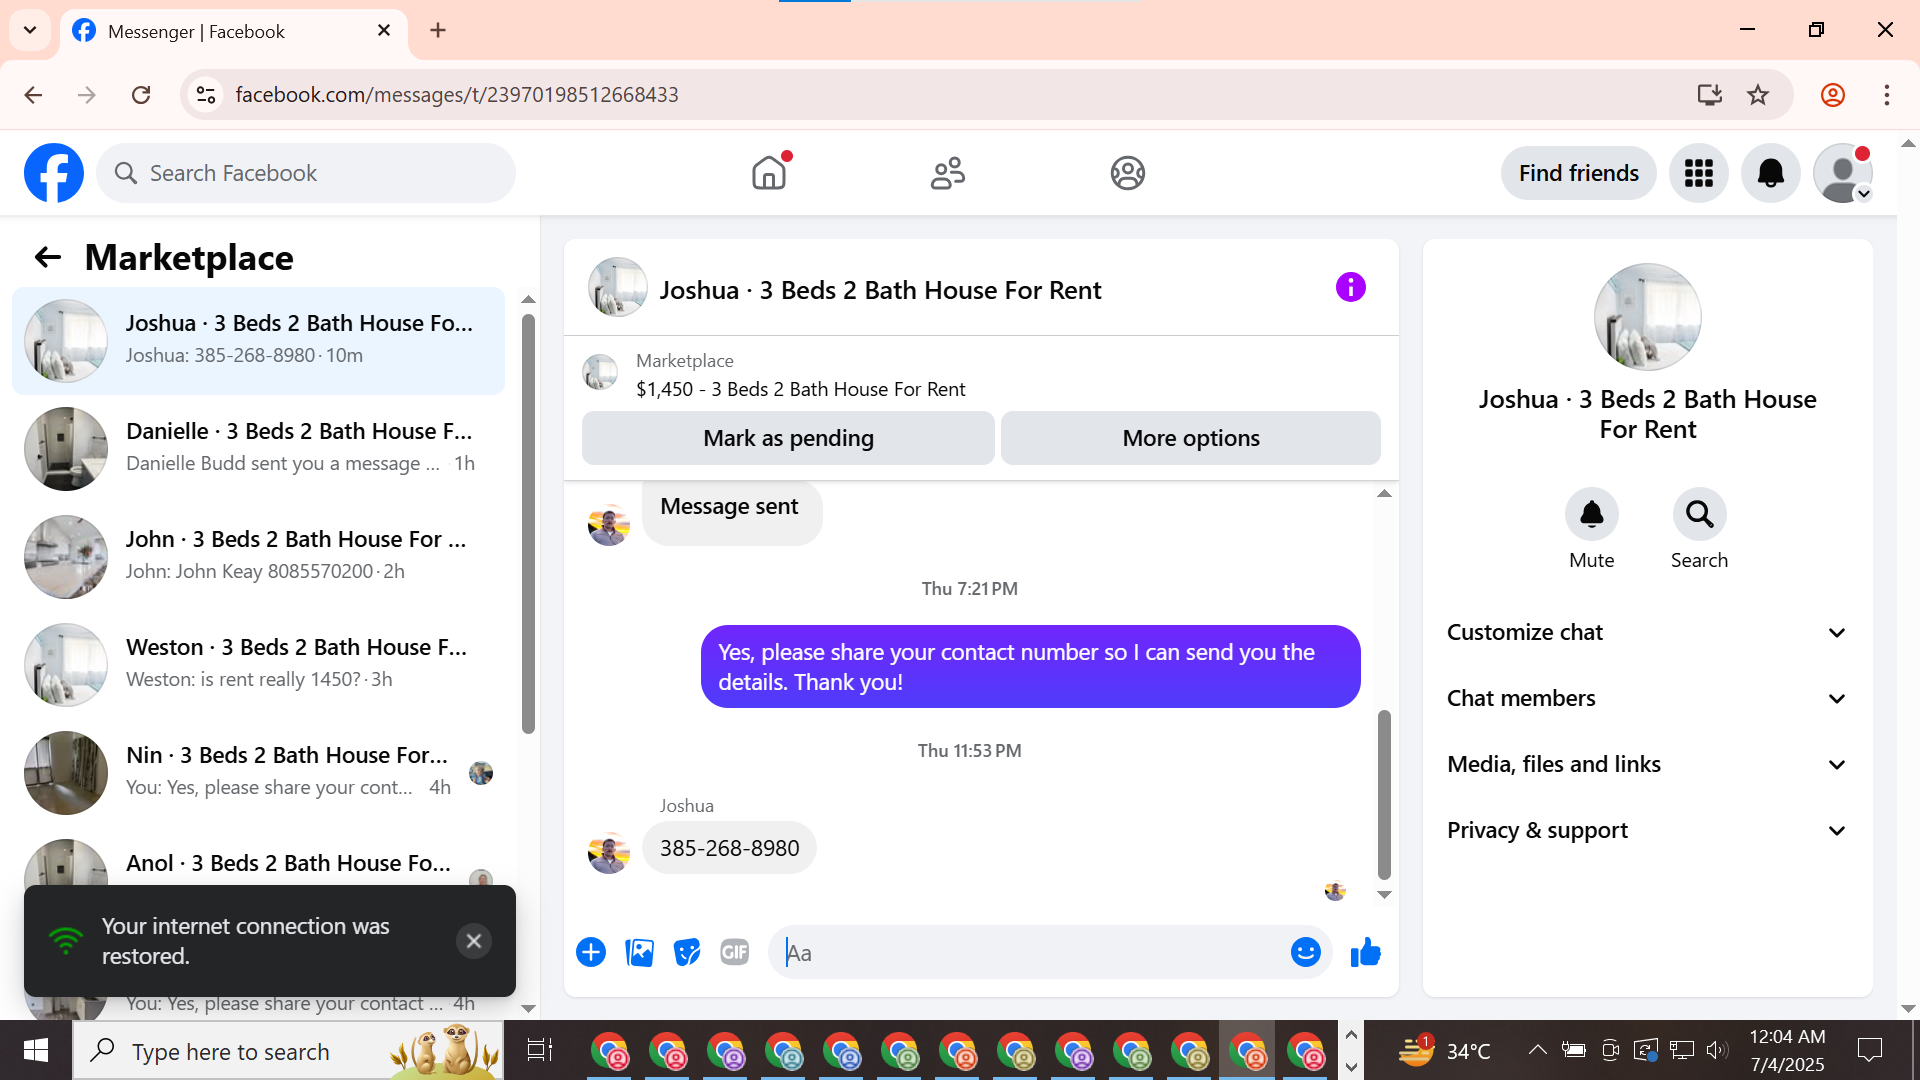Click the thumbs up like button
The image size is (1920, 1080).
coord(1365,953)
